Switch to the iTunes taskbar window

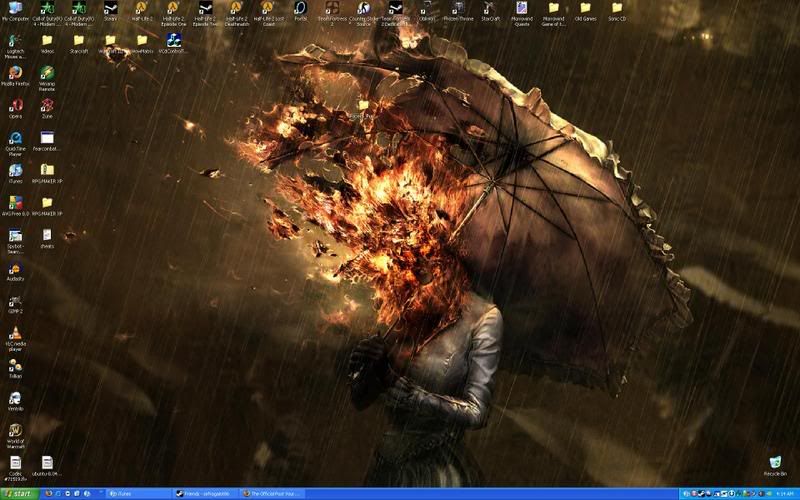click(x=138, y=494)
